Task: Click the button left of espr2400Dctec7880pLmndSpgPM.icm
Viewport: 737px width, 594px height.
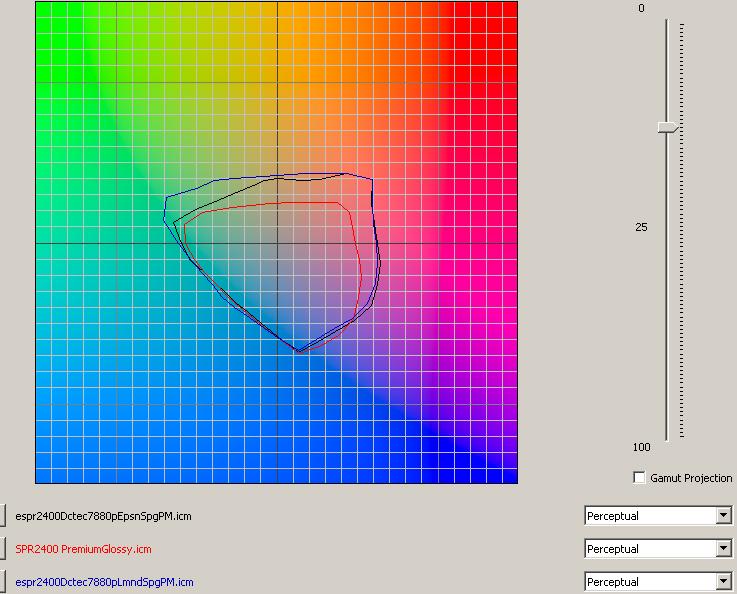Action: click(x=2, y=582)
